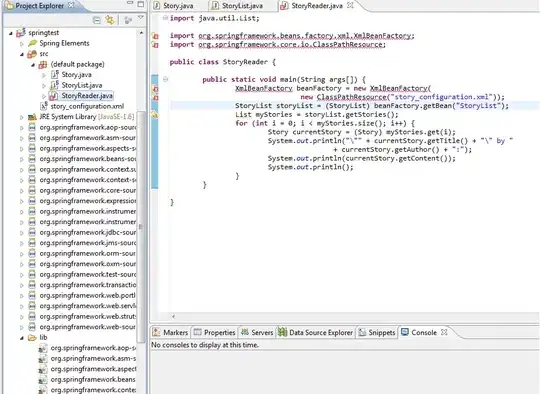Collapse the springtest project node
540x394 pixels.
[x=11, y=33]
